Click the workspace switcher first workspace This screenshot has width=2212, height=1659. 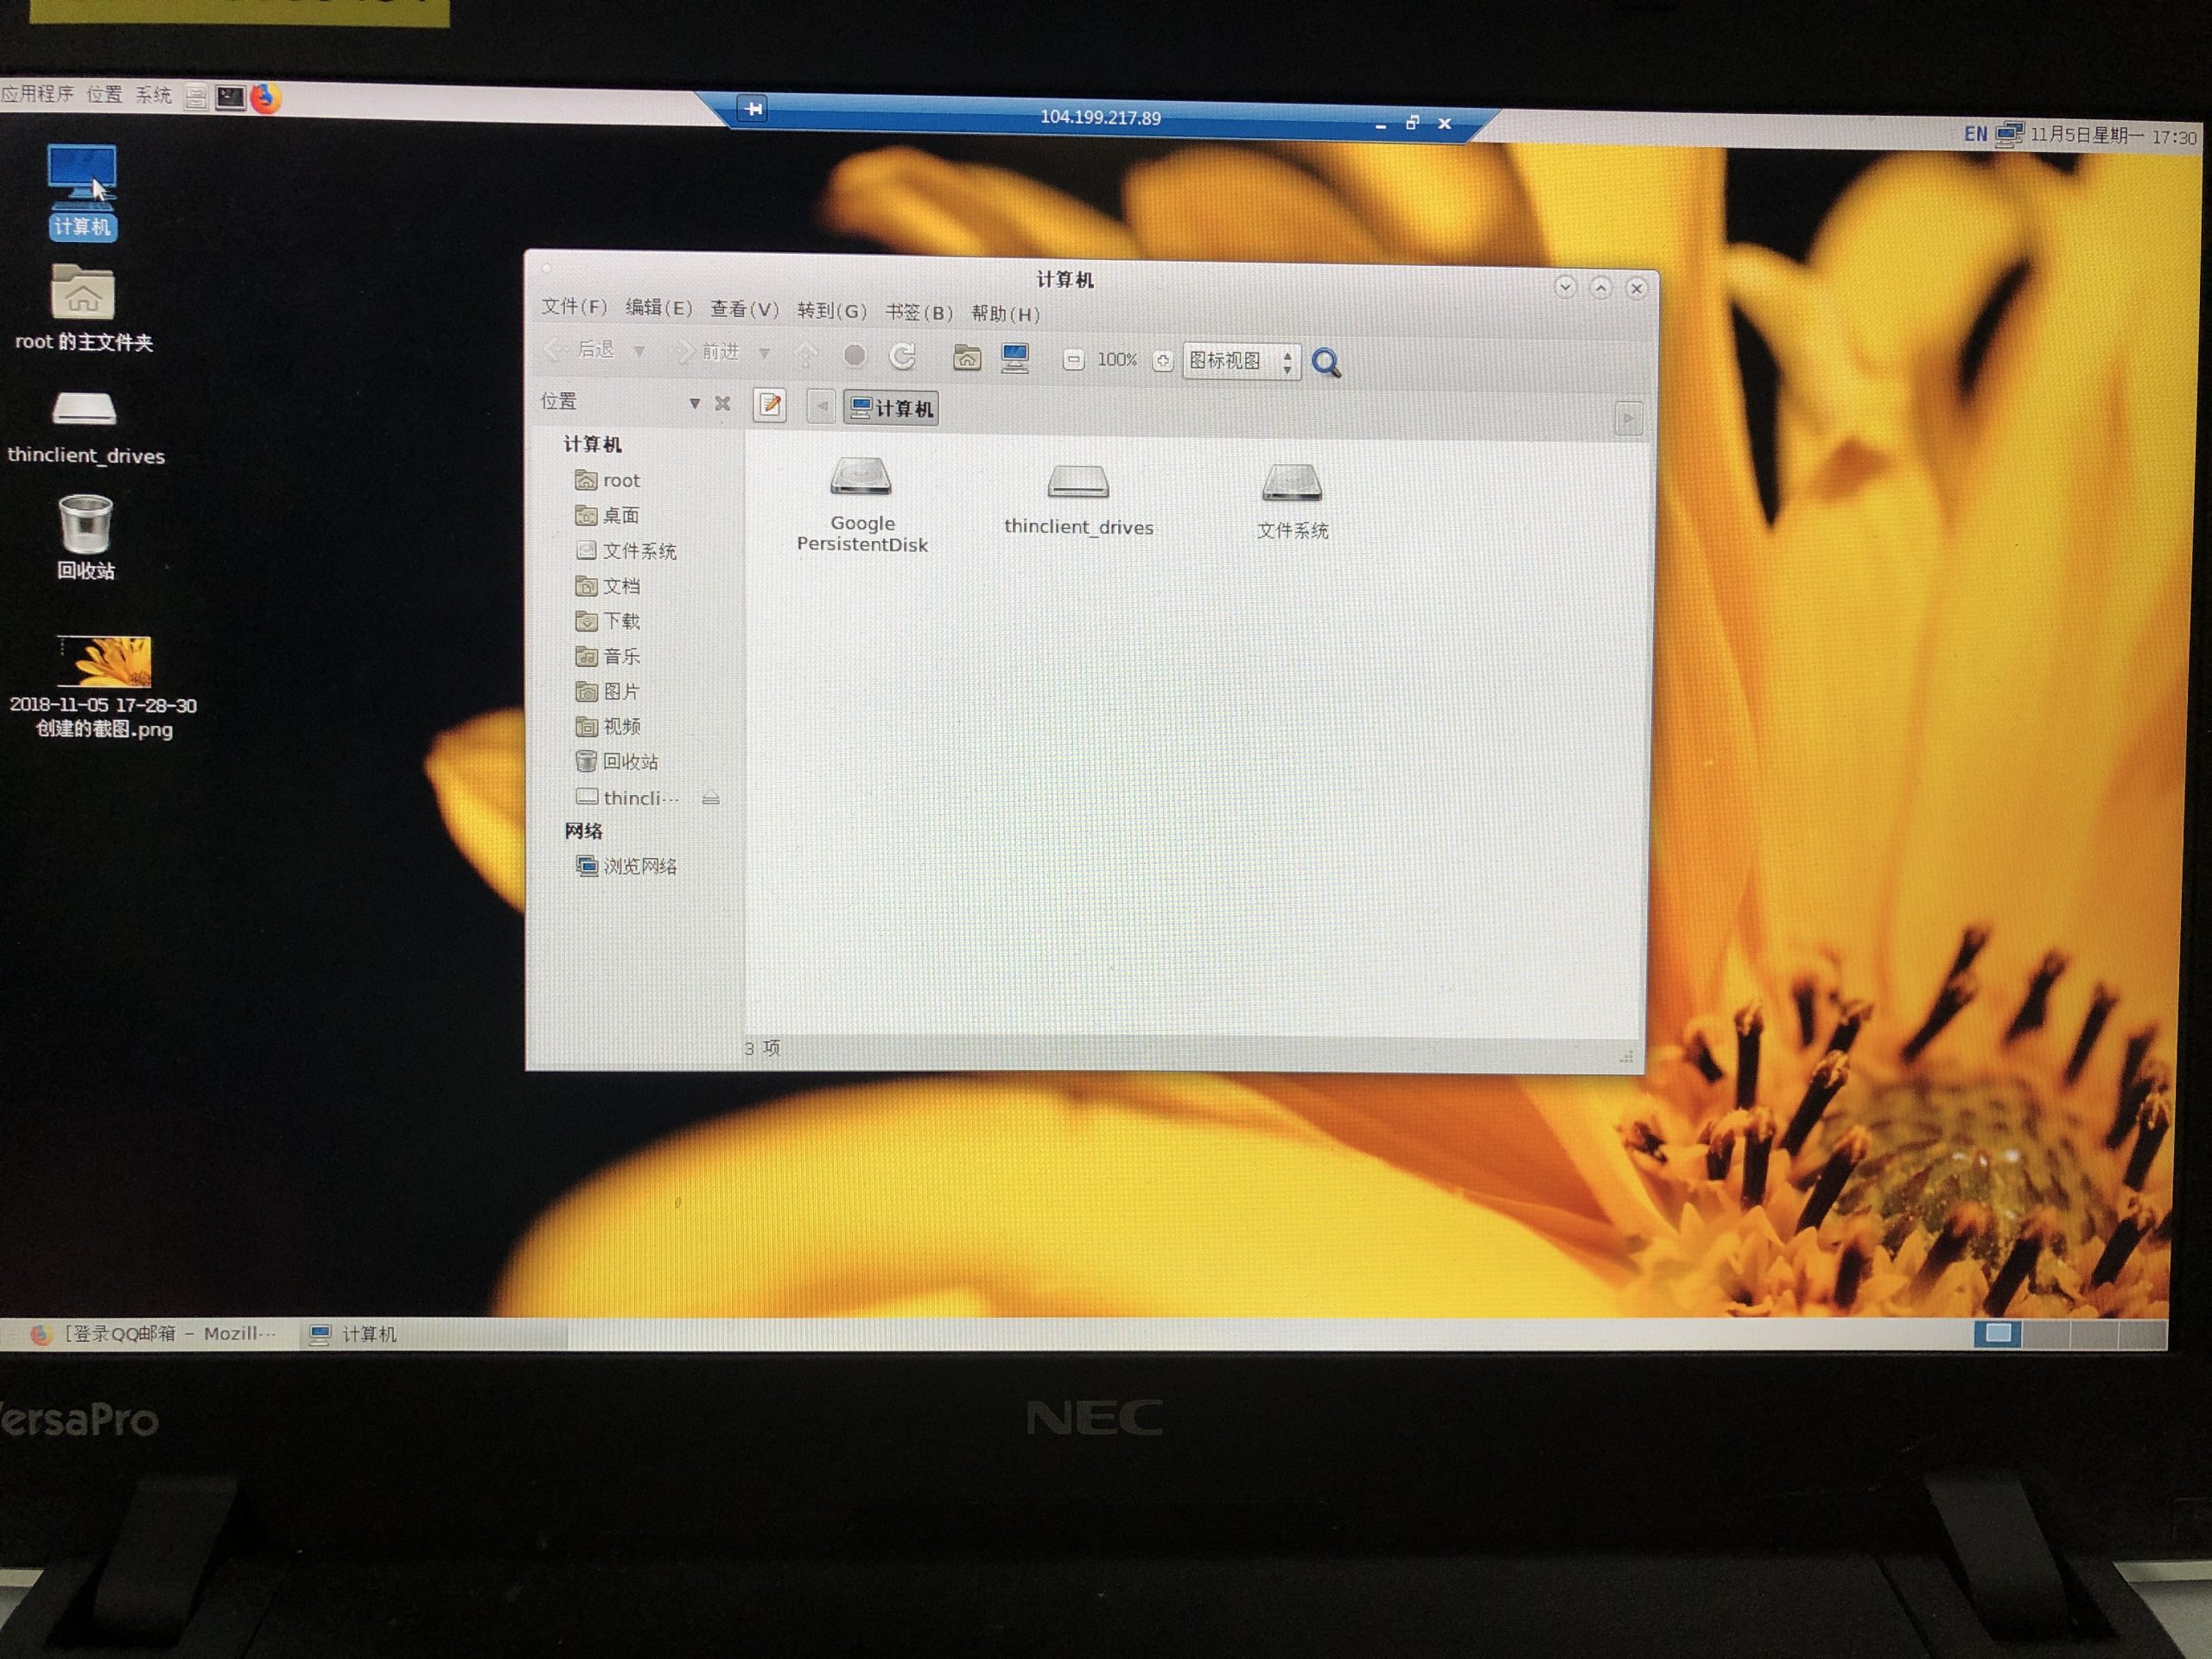tap(1997, 1333)
